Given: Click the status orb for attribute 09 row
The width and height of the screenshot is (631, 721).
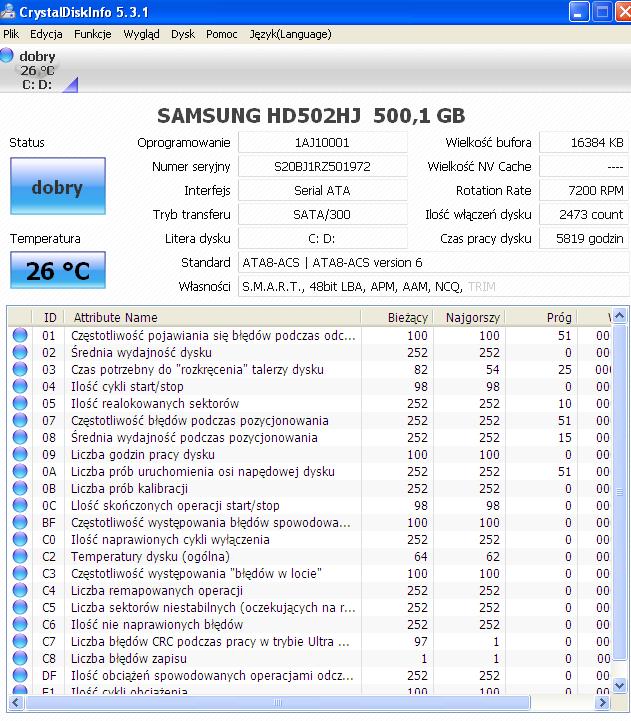Looking at the screenshot, I should coord(20,455).
